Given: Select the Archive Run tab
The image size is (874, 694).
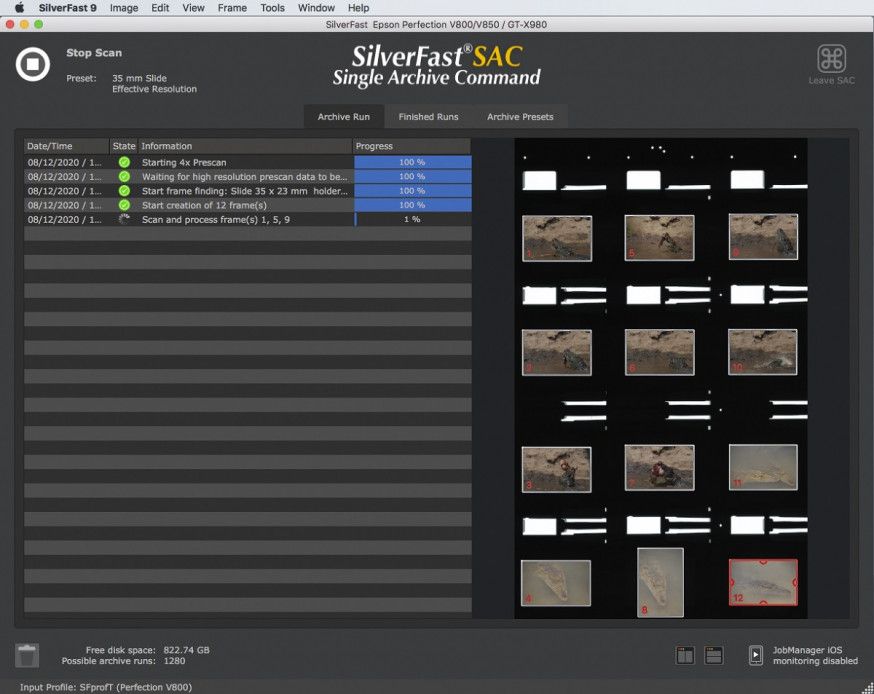Looking at the screenshot, I should (343, 117).
